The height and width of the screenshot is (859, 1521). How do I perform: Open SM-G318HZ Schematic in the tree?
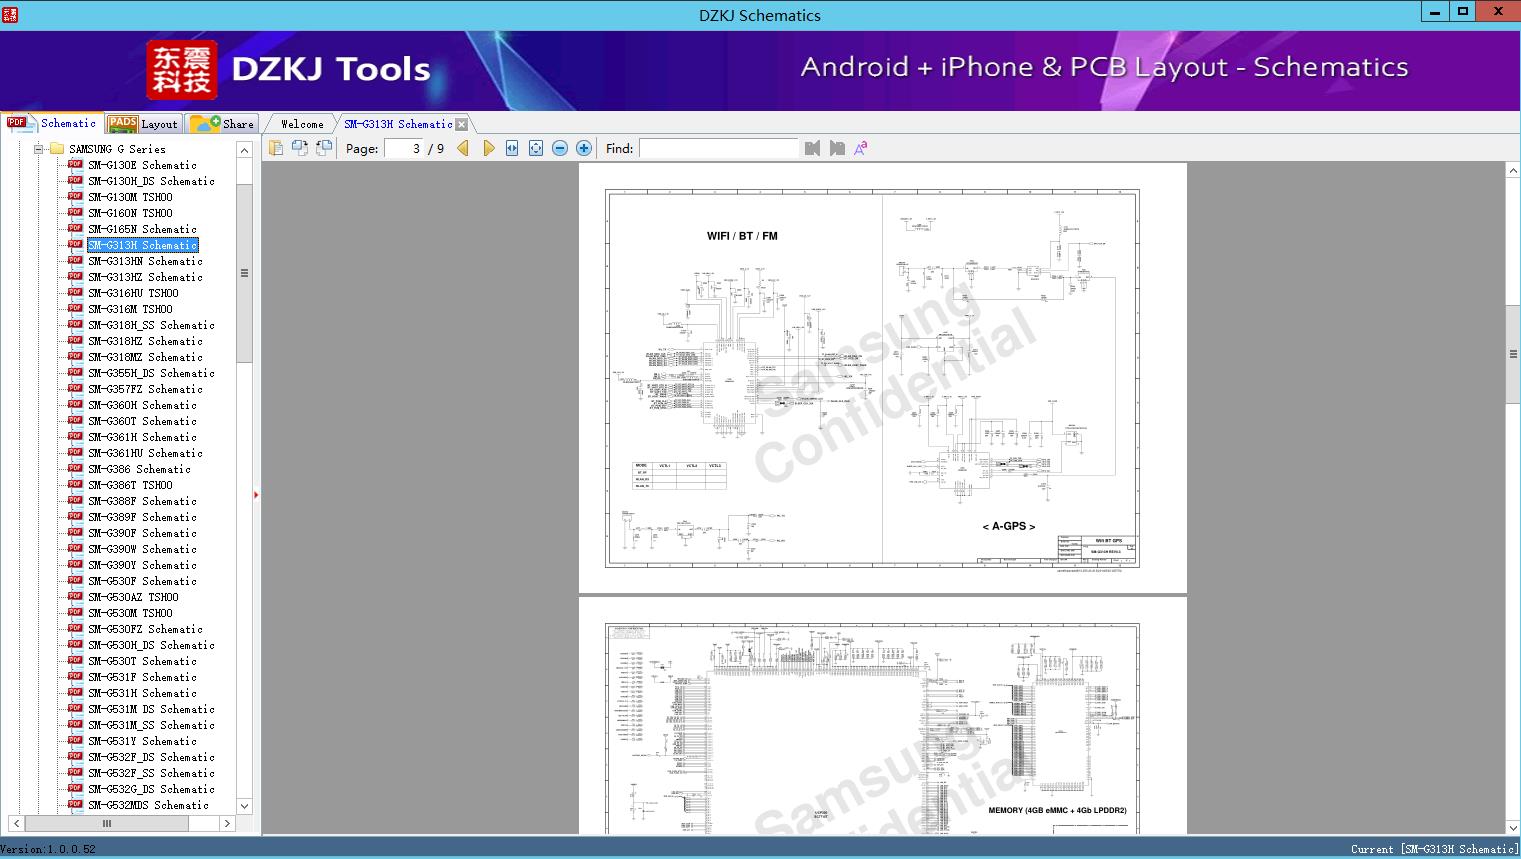point(145,341)
